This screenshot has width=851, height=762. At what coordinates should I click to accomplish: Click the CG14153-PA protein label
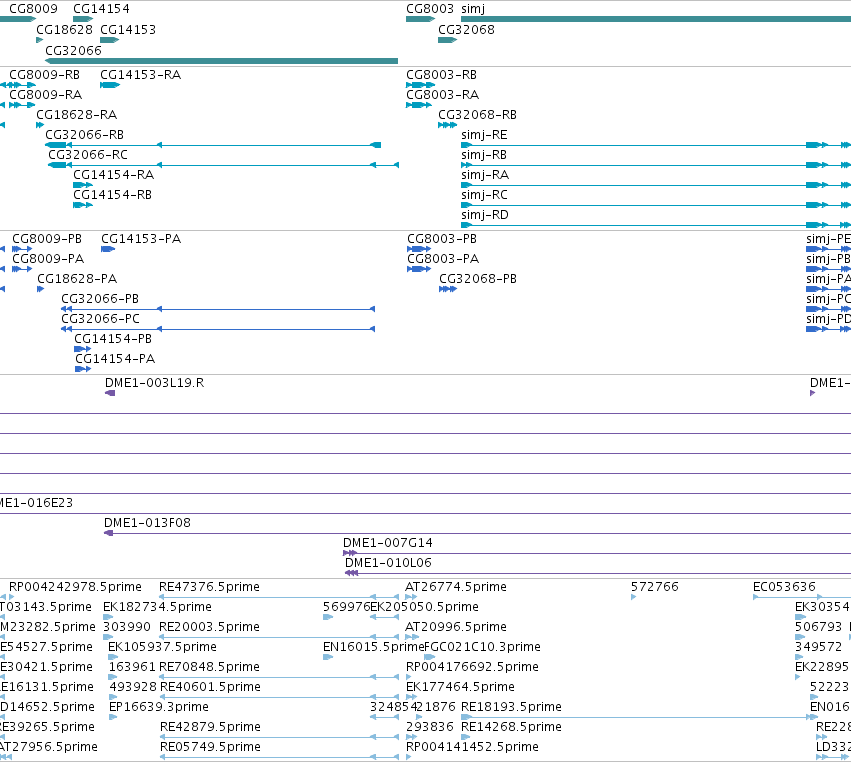[141, 239]
